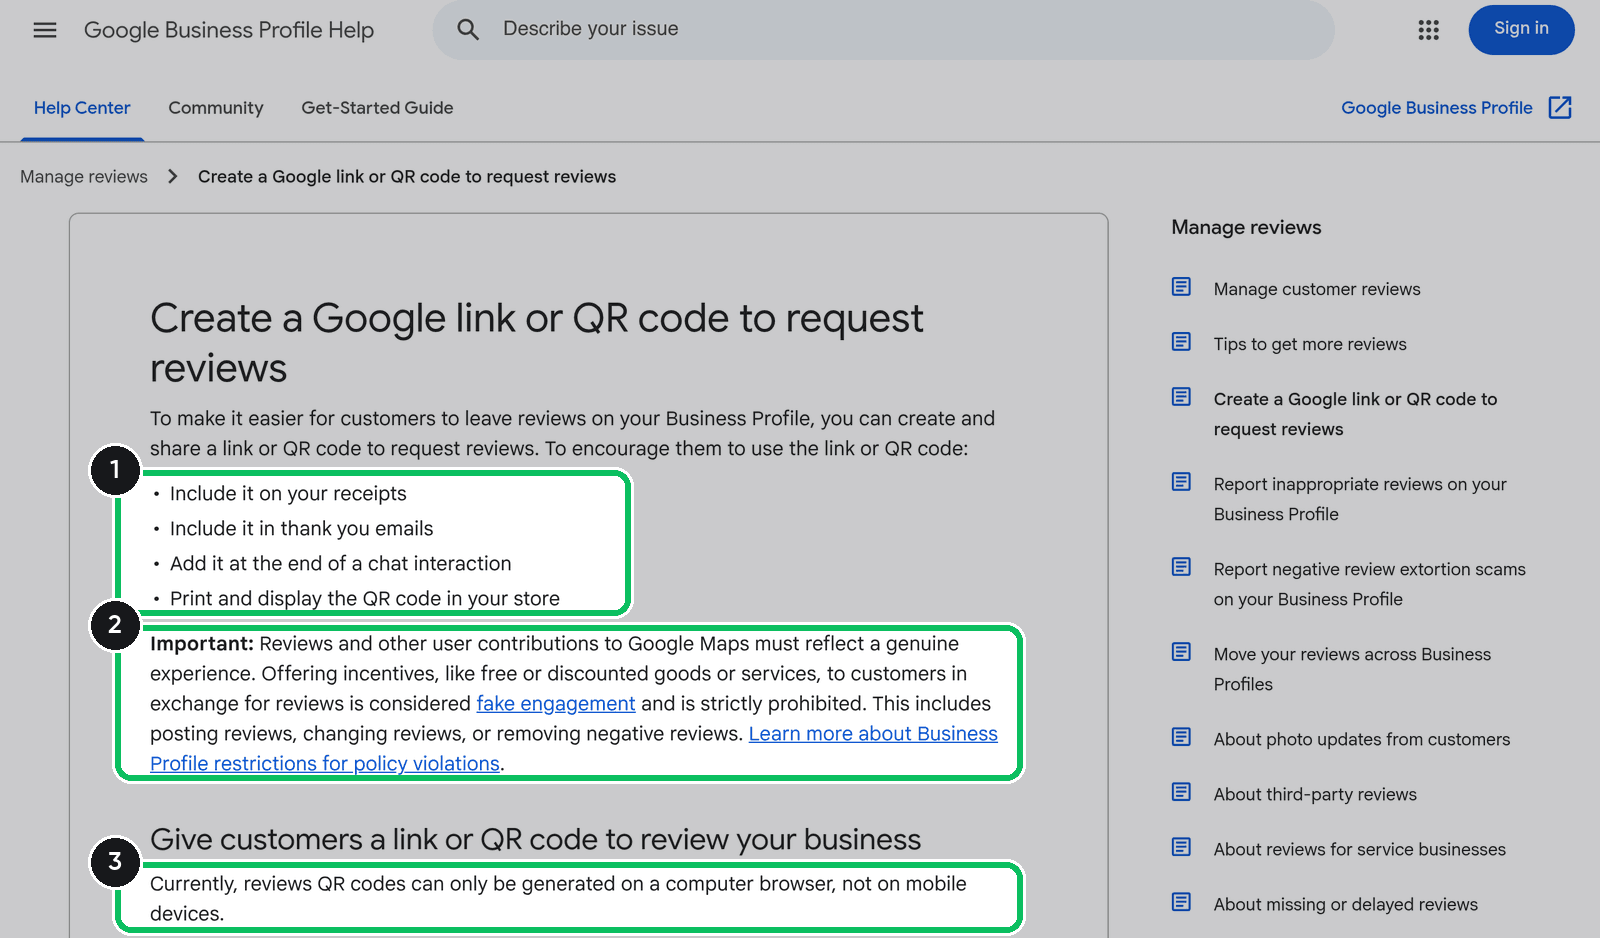Click the Sign in button
The height and width of the screenshot is (938, 1600).
[1521, 29]
